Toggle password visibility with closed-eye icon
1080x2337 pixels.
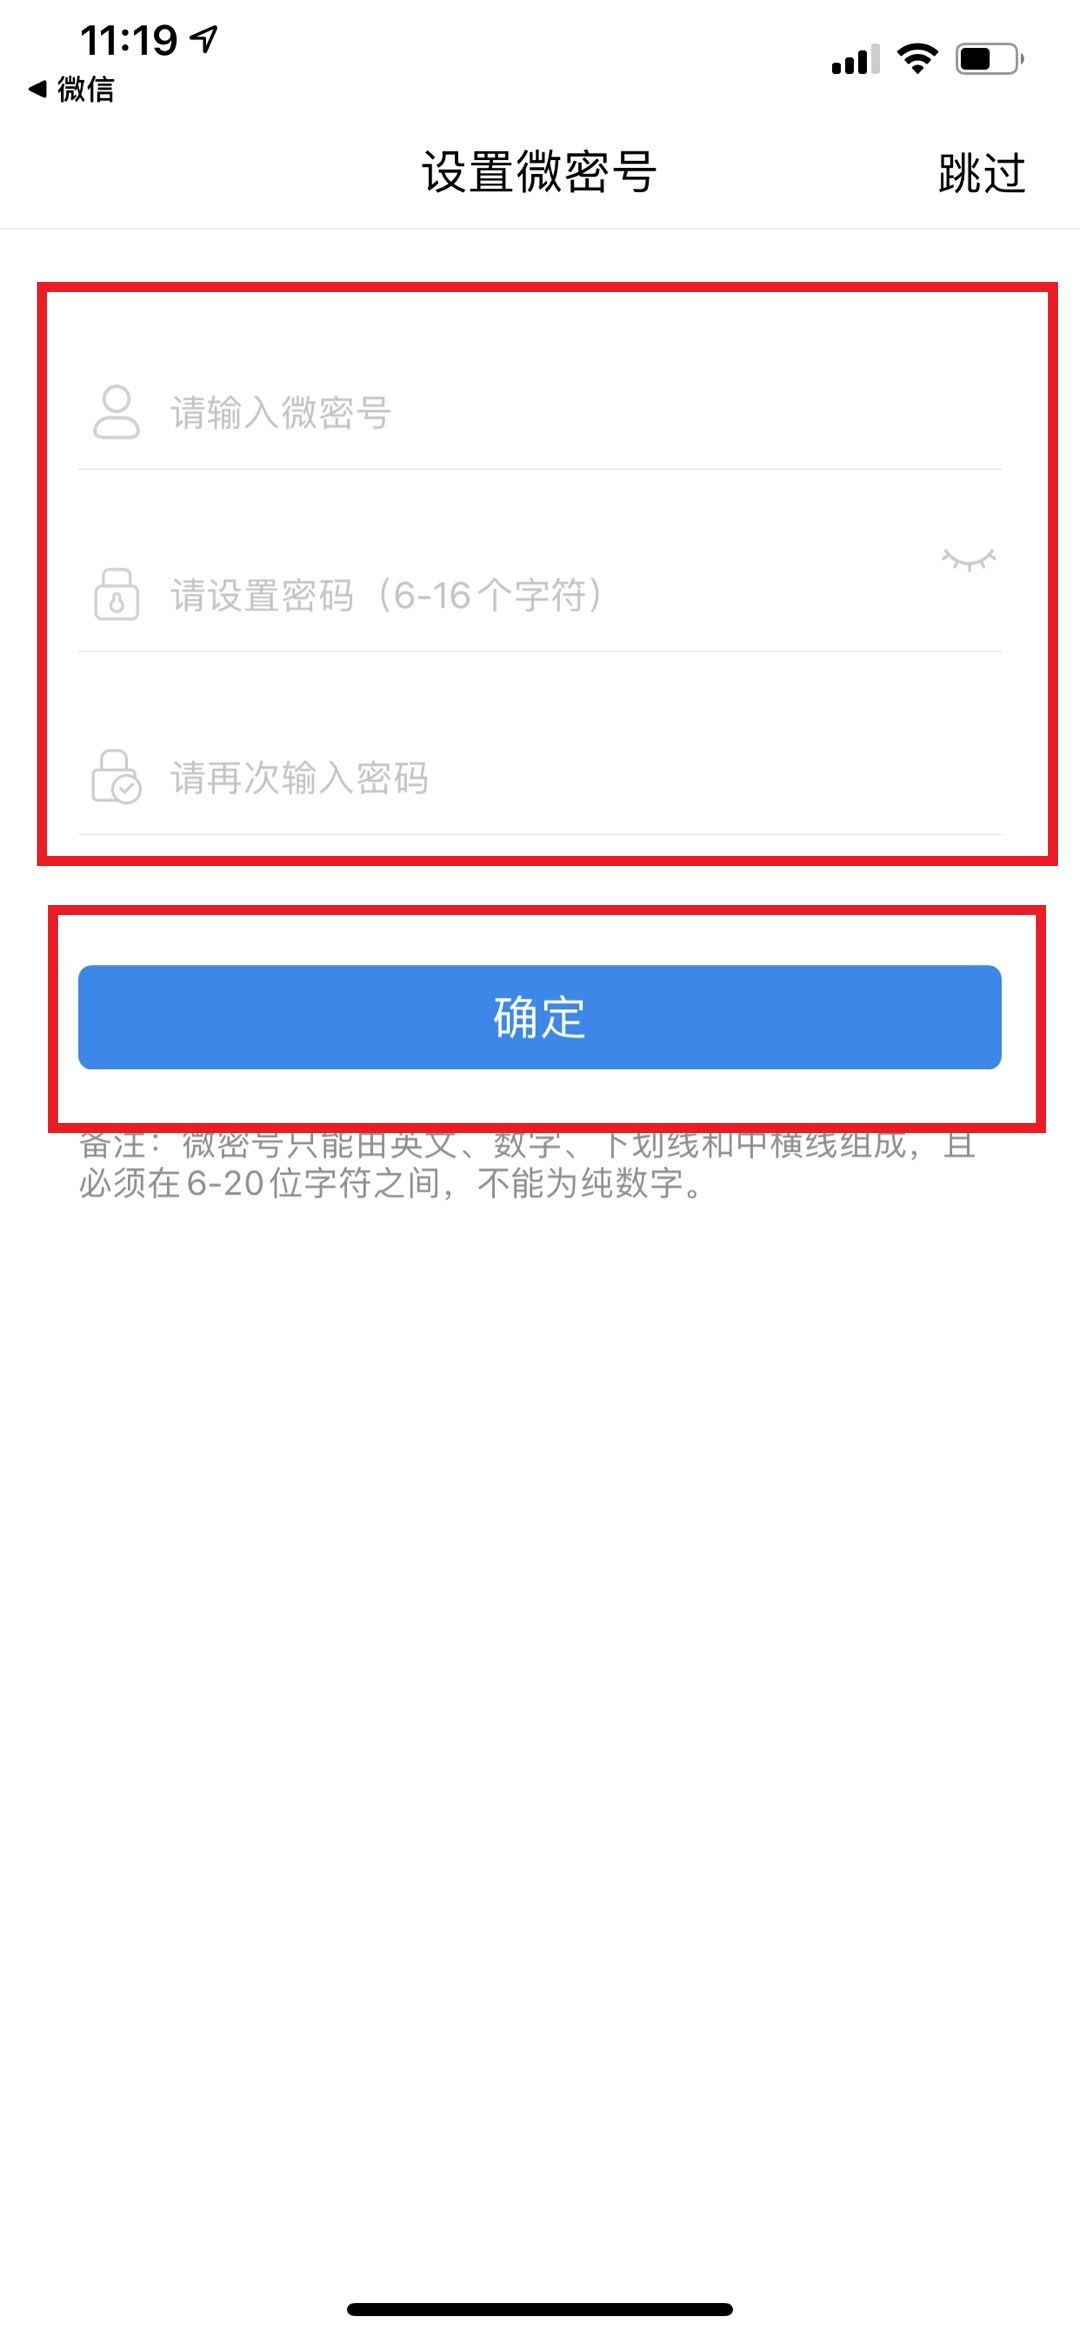tap(968, 559)
